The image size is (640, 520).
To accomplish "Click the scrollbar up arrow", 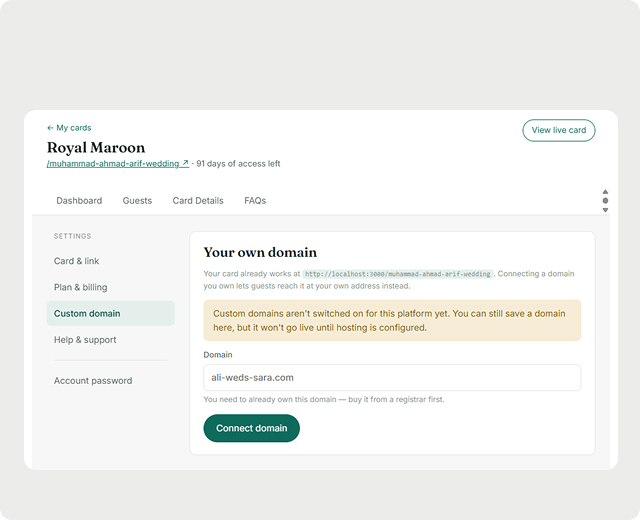I will tap(605, 191).
